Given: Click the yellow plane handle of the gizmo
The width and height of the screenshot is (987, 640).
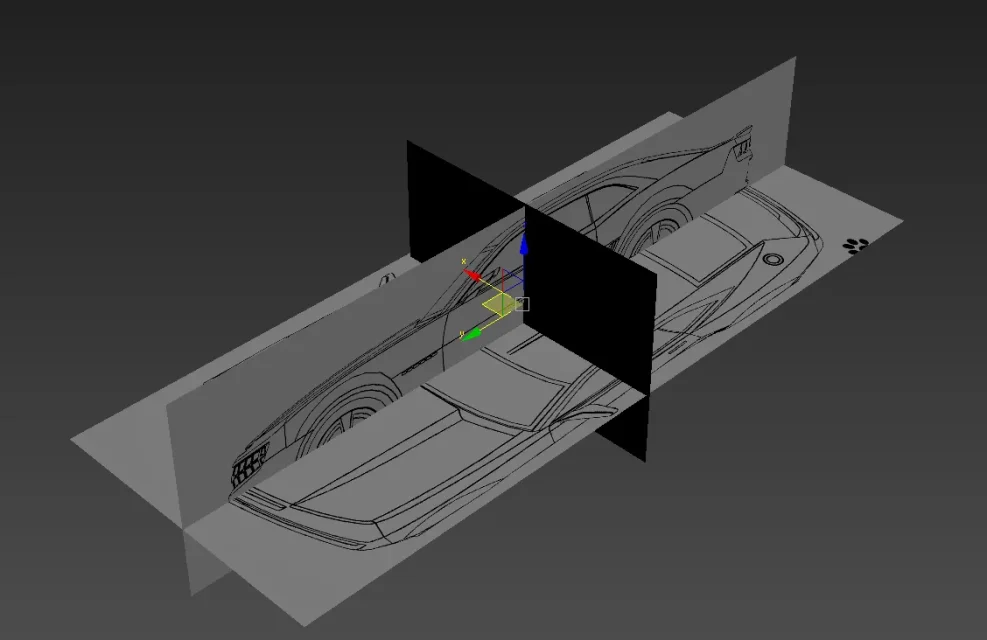Looking at the screenshot, I should (498, 304).
